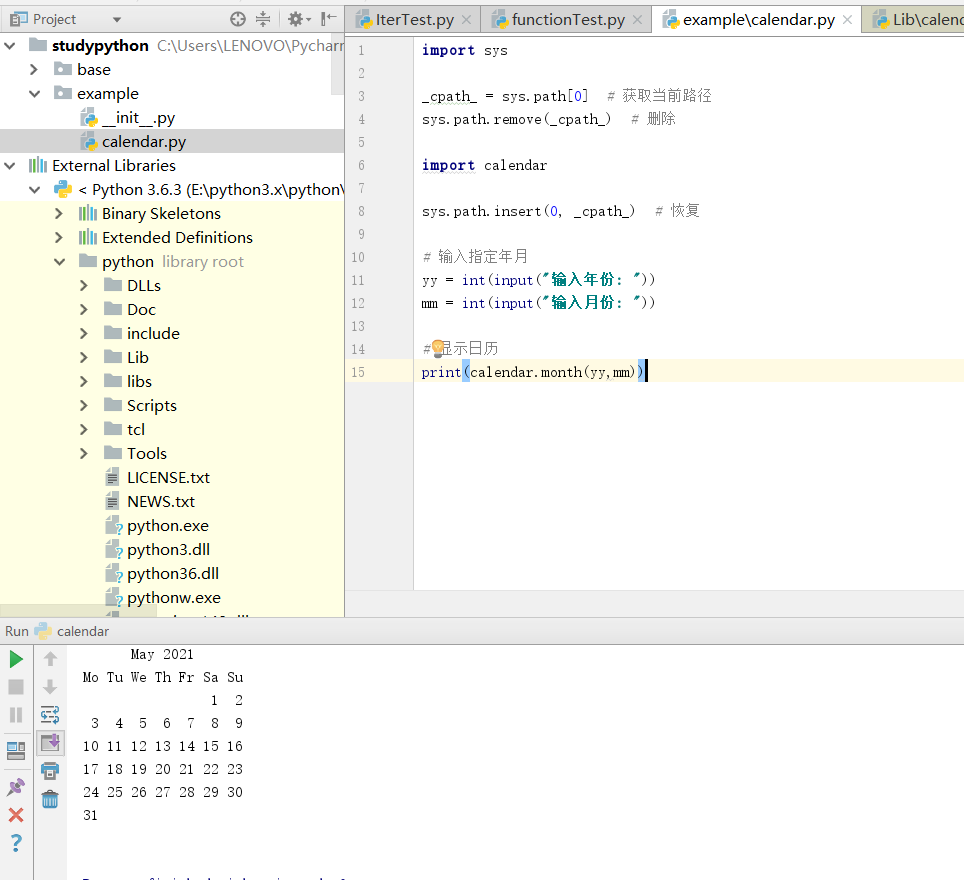Pause output in the Run console
964x880 pixels.
(x=16, y=715)
